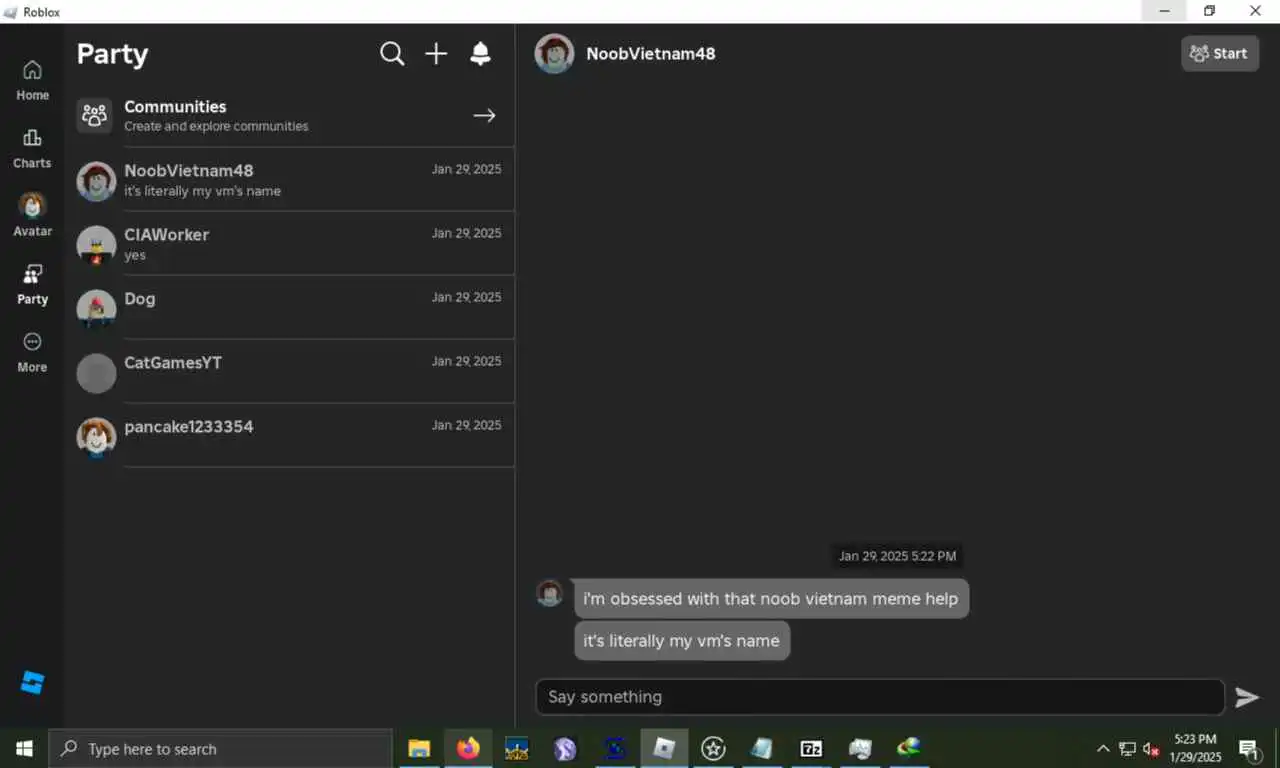
Task: Click NoobVietnam48 name in chat header
Action: pyautogui.click(x=651, y=54)
